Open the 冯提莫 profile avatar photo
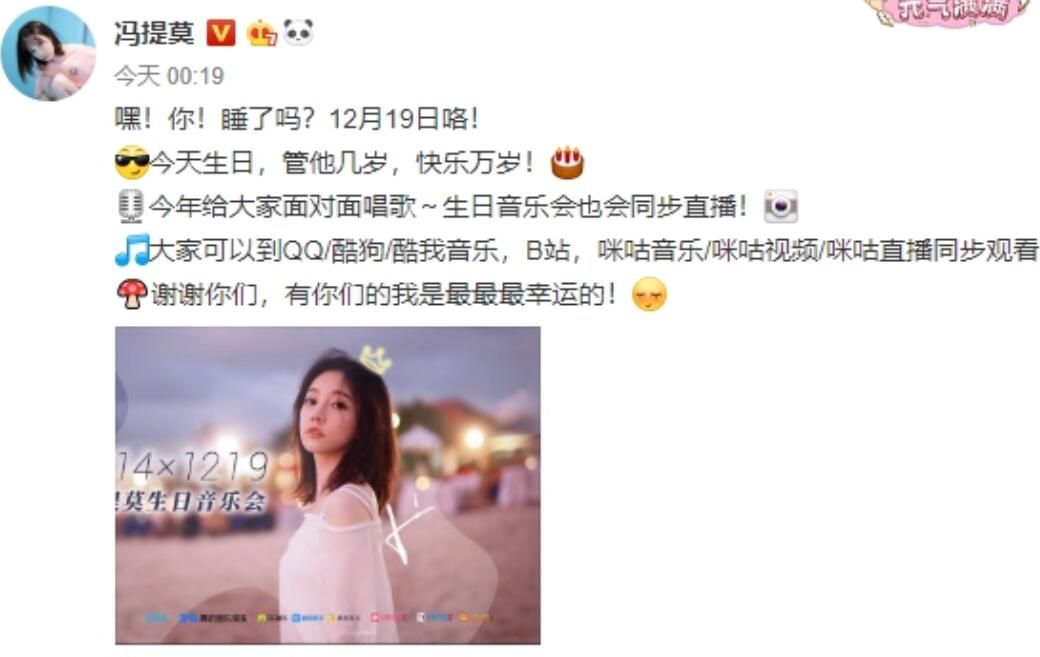This screenshot has height=657, width=1040. pyautogui.click(x=48, y=53)
